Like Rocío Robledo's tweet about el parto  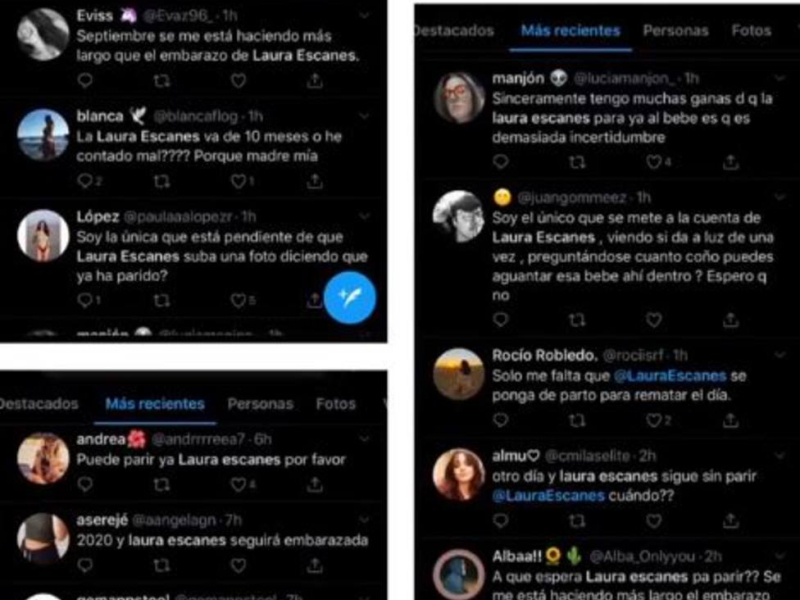point(654,420)
